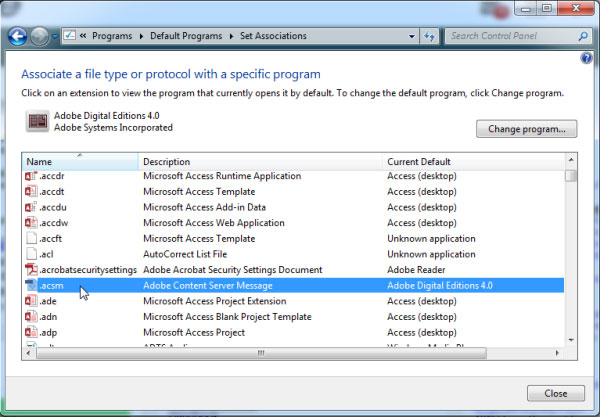
Task: Select the .adn file icon
Action: pyautogui.click(x=31, y=317)
